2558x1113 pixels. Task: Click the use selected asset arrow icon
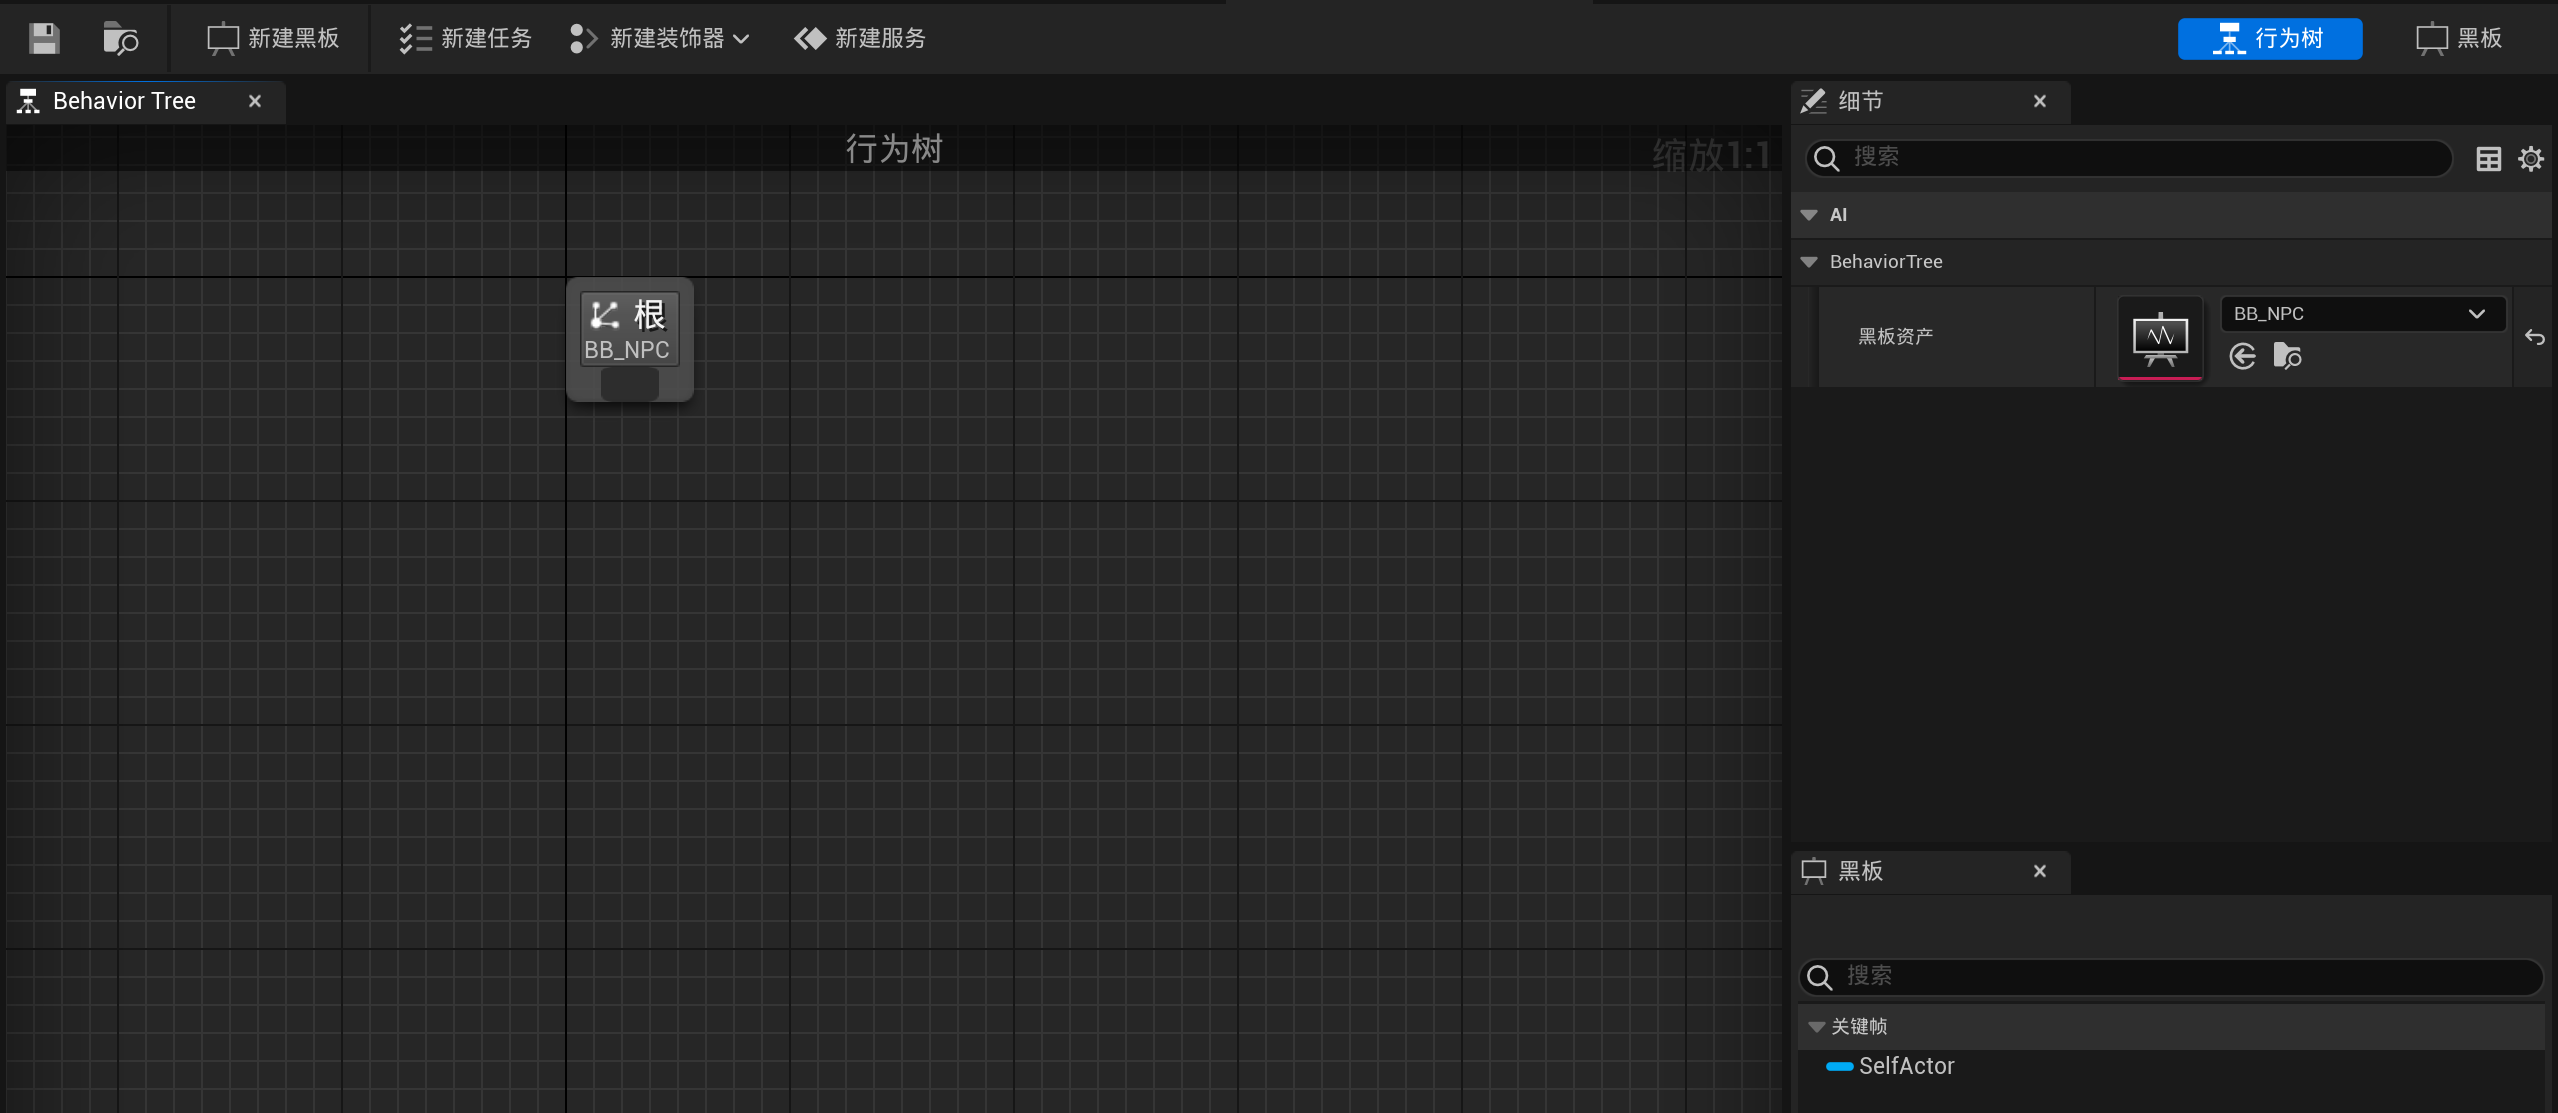[x=2243, y=356]
